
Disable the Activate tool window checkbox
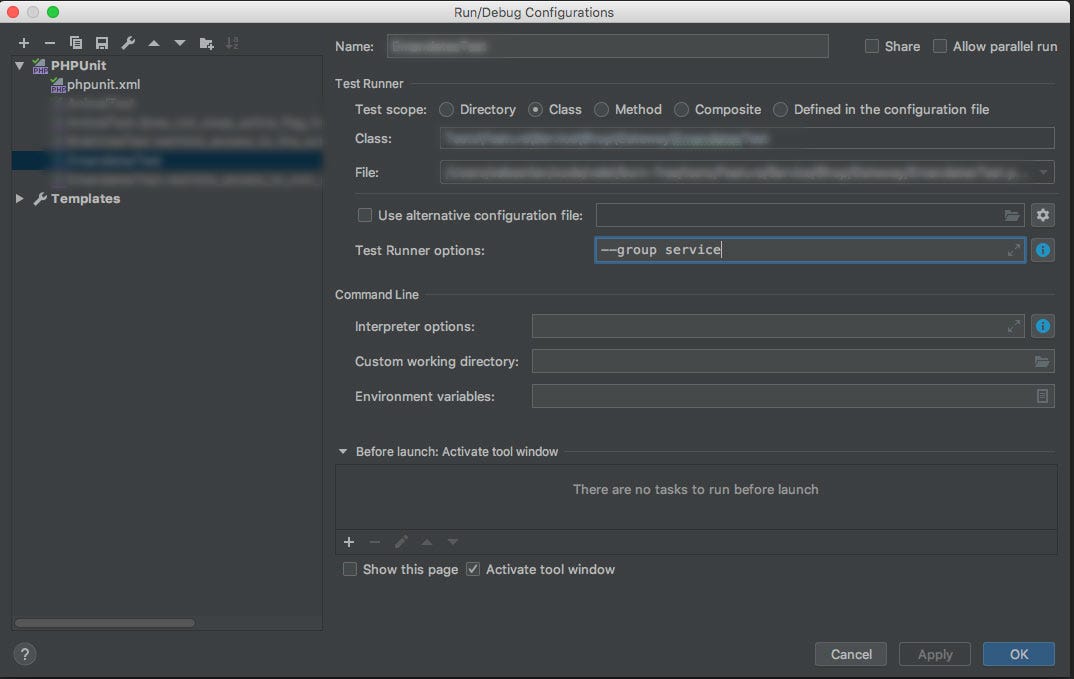pos(473,569)
